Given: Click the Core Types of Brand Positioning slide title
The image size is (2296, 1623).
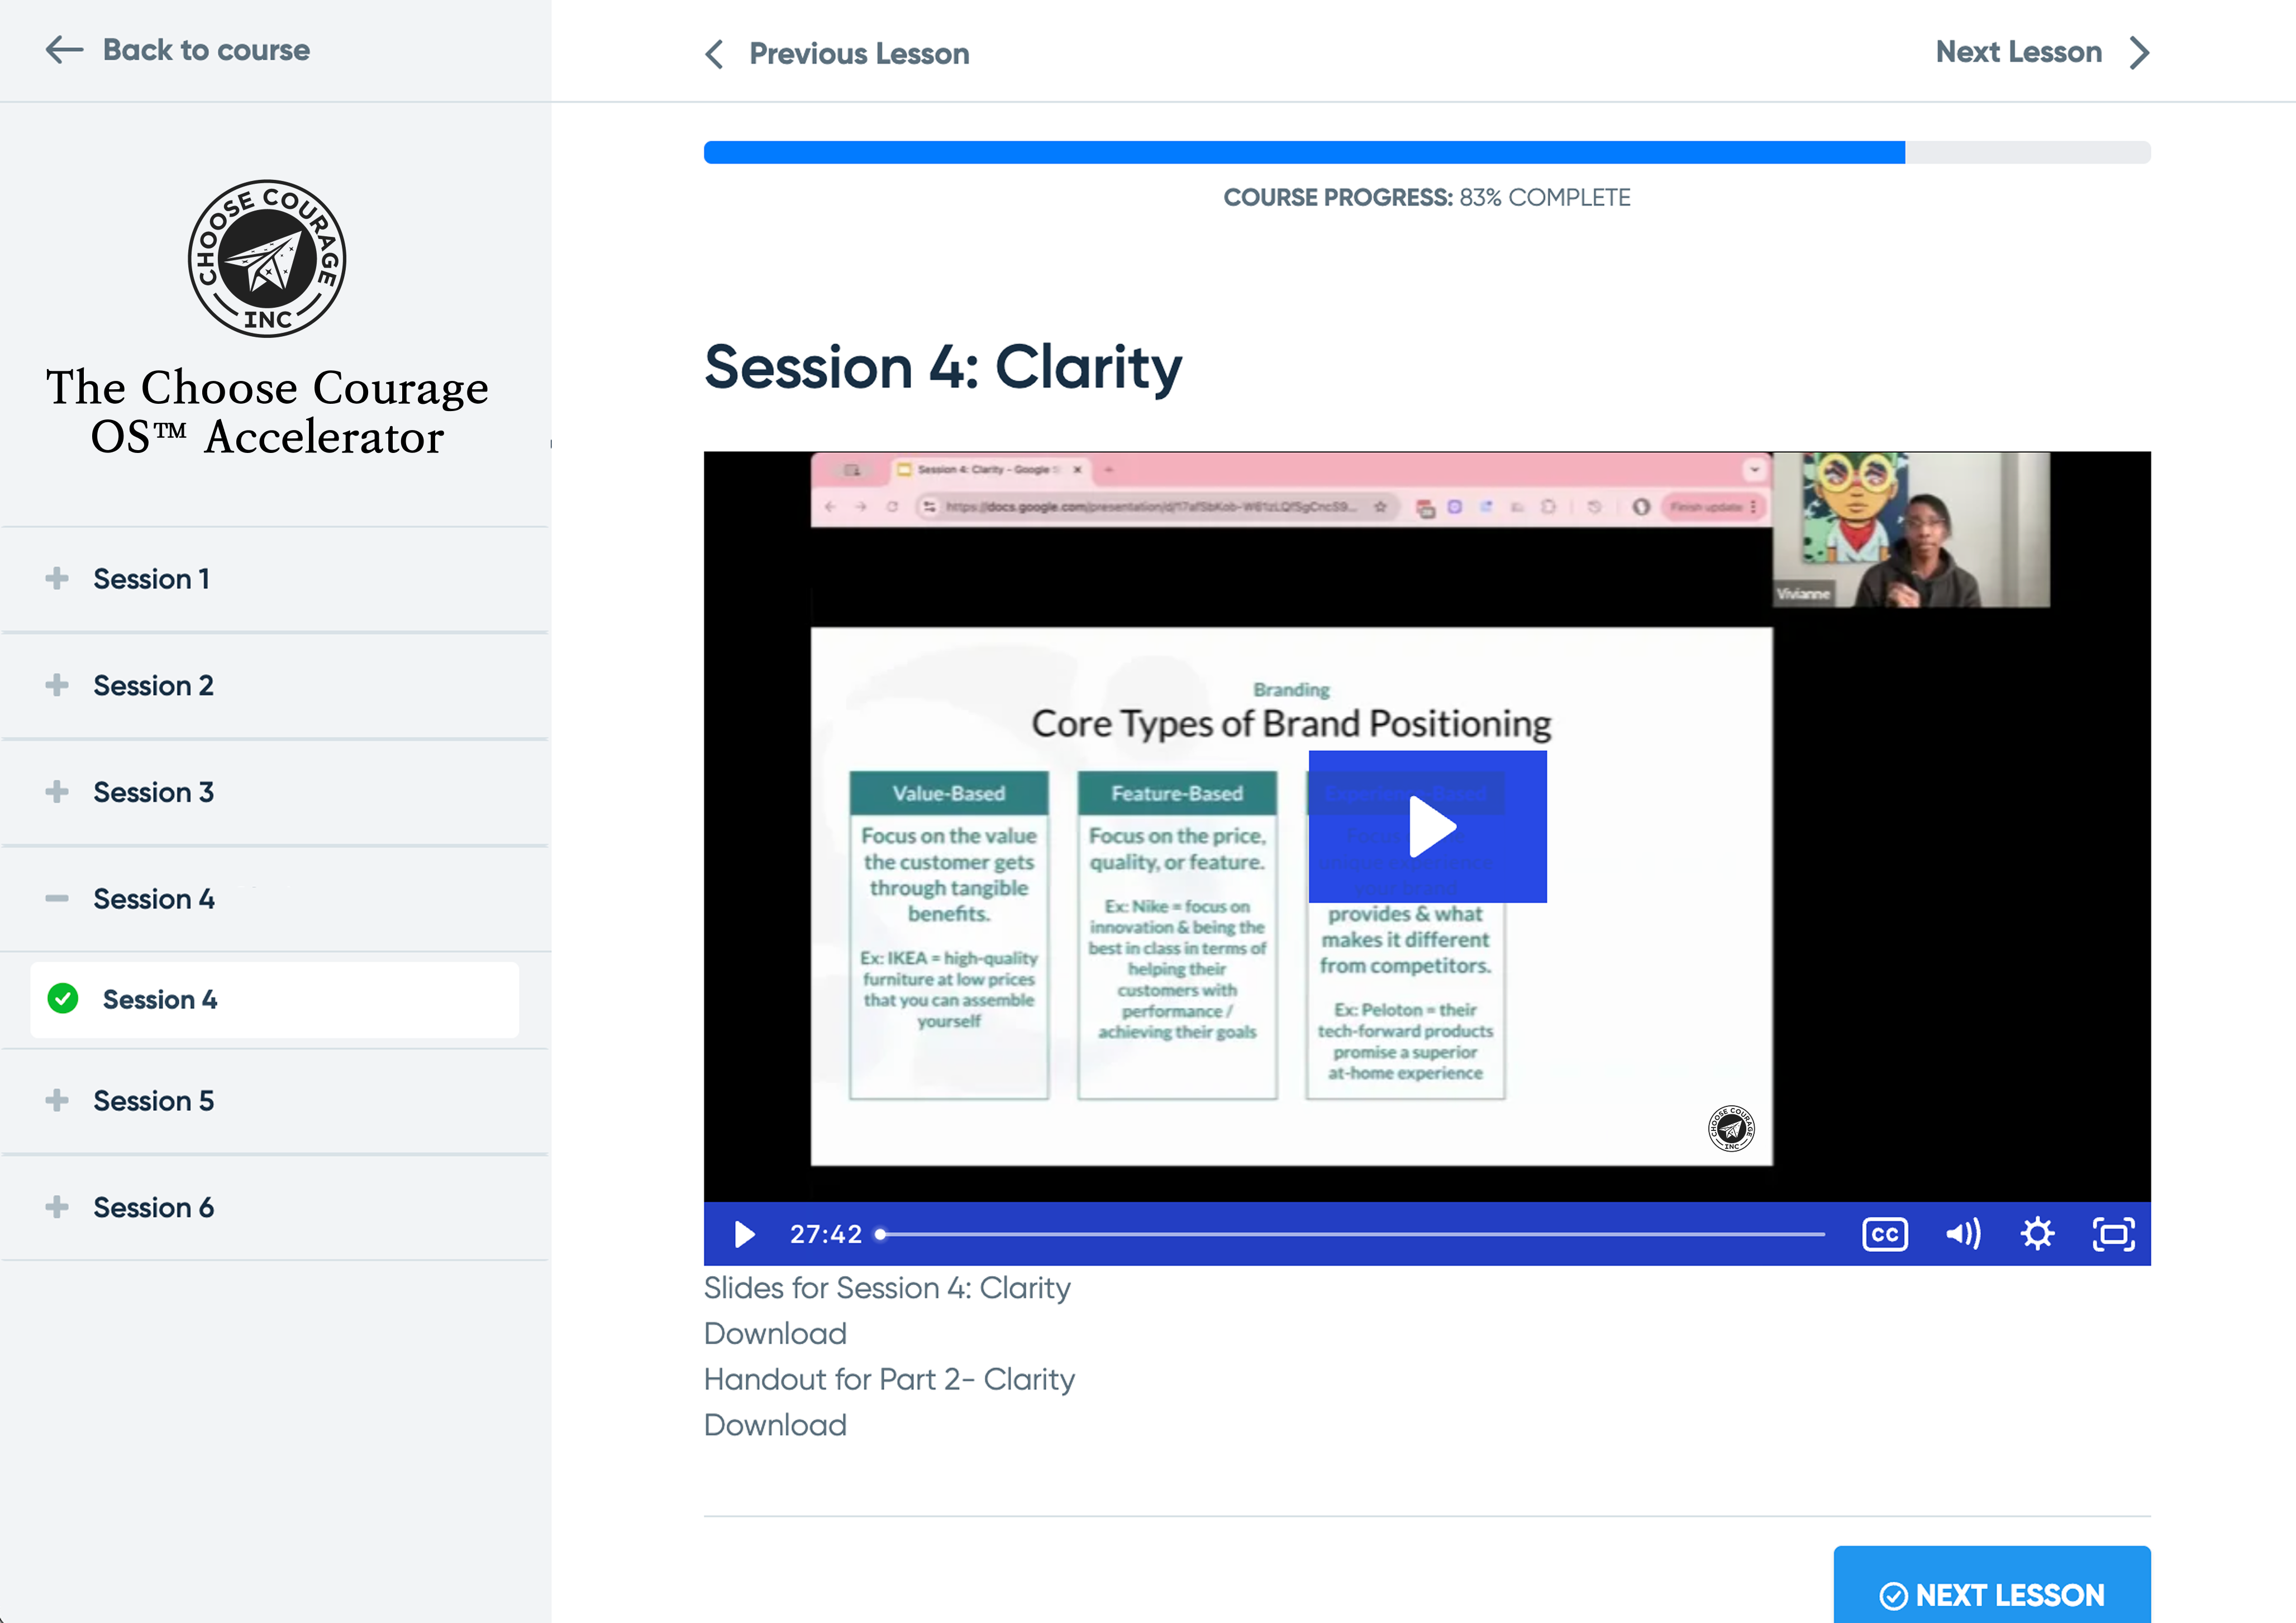Looking at the screenshot, I should [1291, 724].
